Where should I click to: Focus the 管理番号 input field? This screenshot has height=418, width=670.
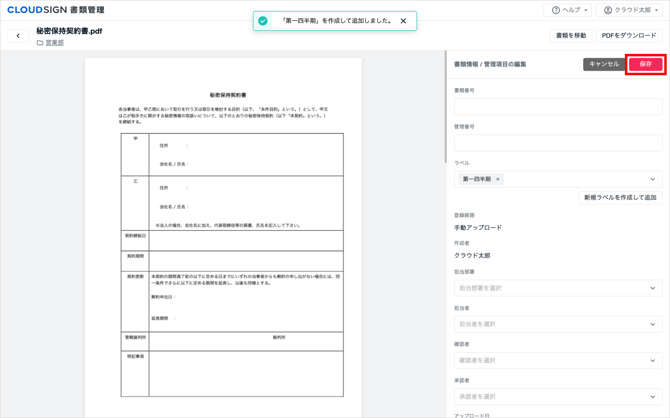558,143
